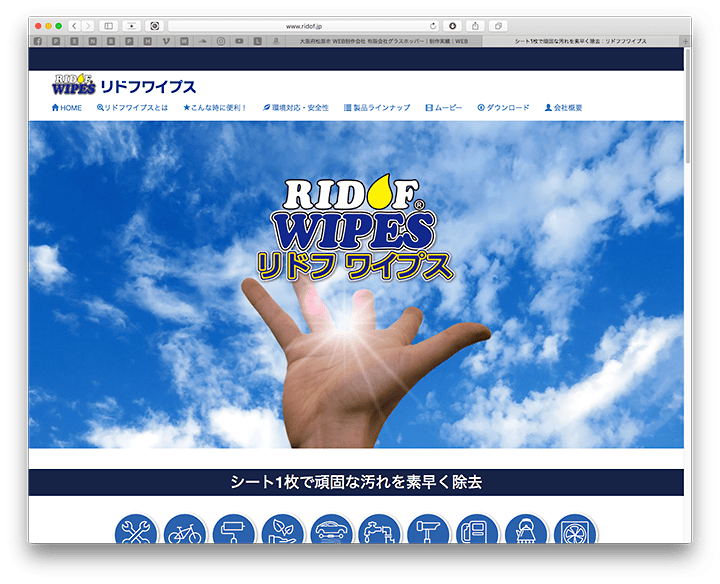Toggle the Safari sidebar button
Viewport: 720px width, 584px height.
pyautogui.click(x=108, y=26)
